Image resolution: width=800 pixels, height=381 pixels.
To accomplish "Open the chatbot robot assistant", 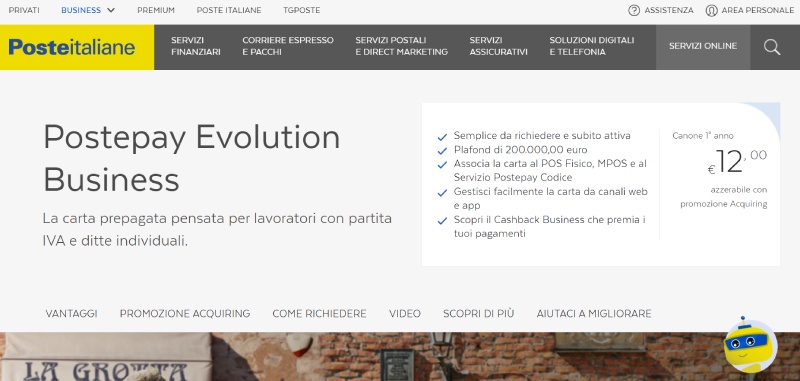I will click(x=751, y=344).
